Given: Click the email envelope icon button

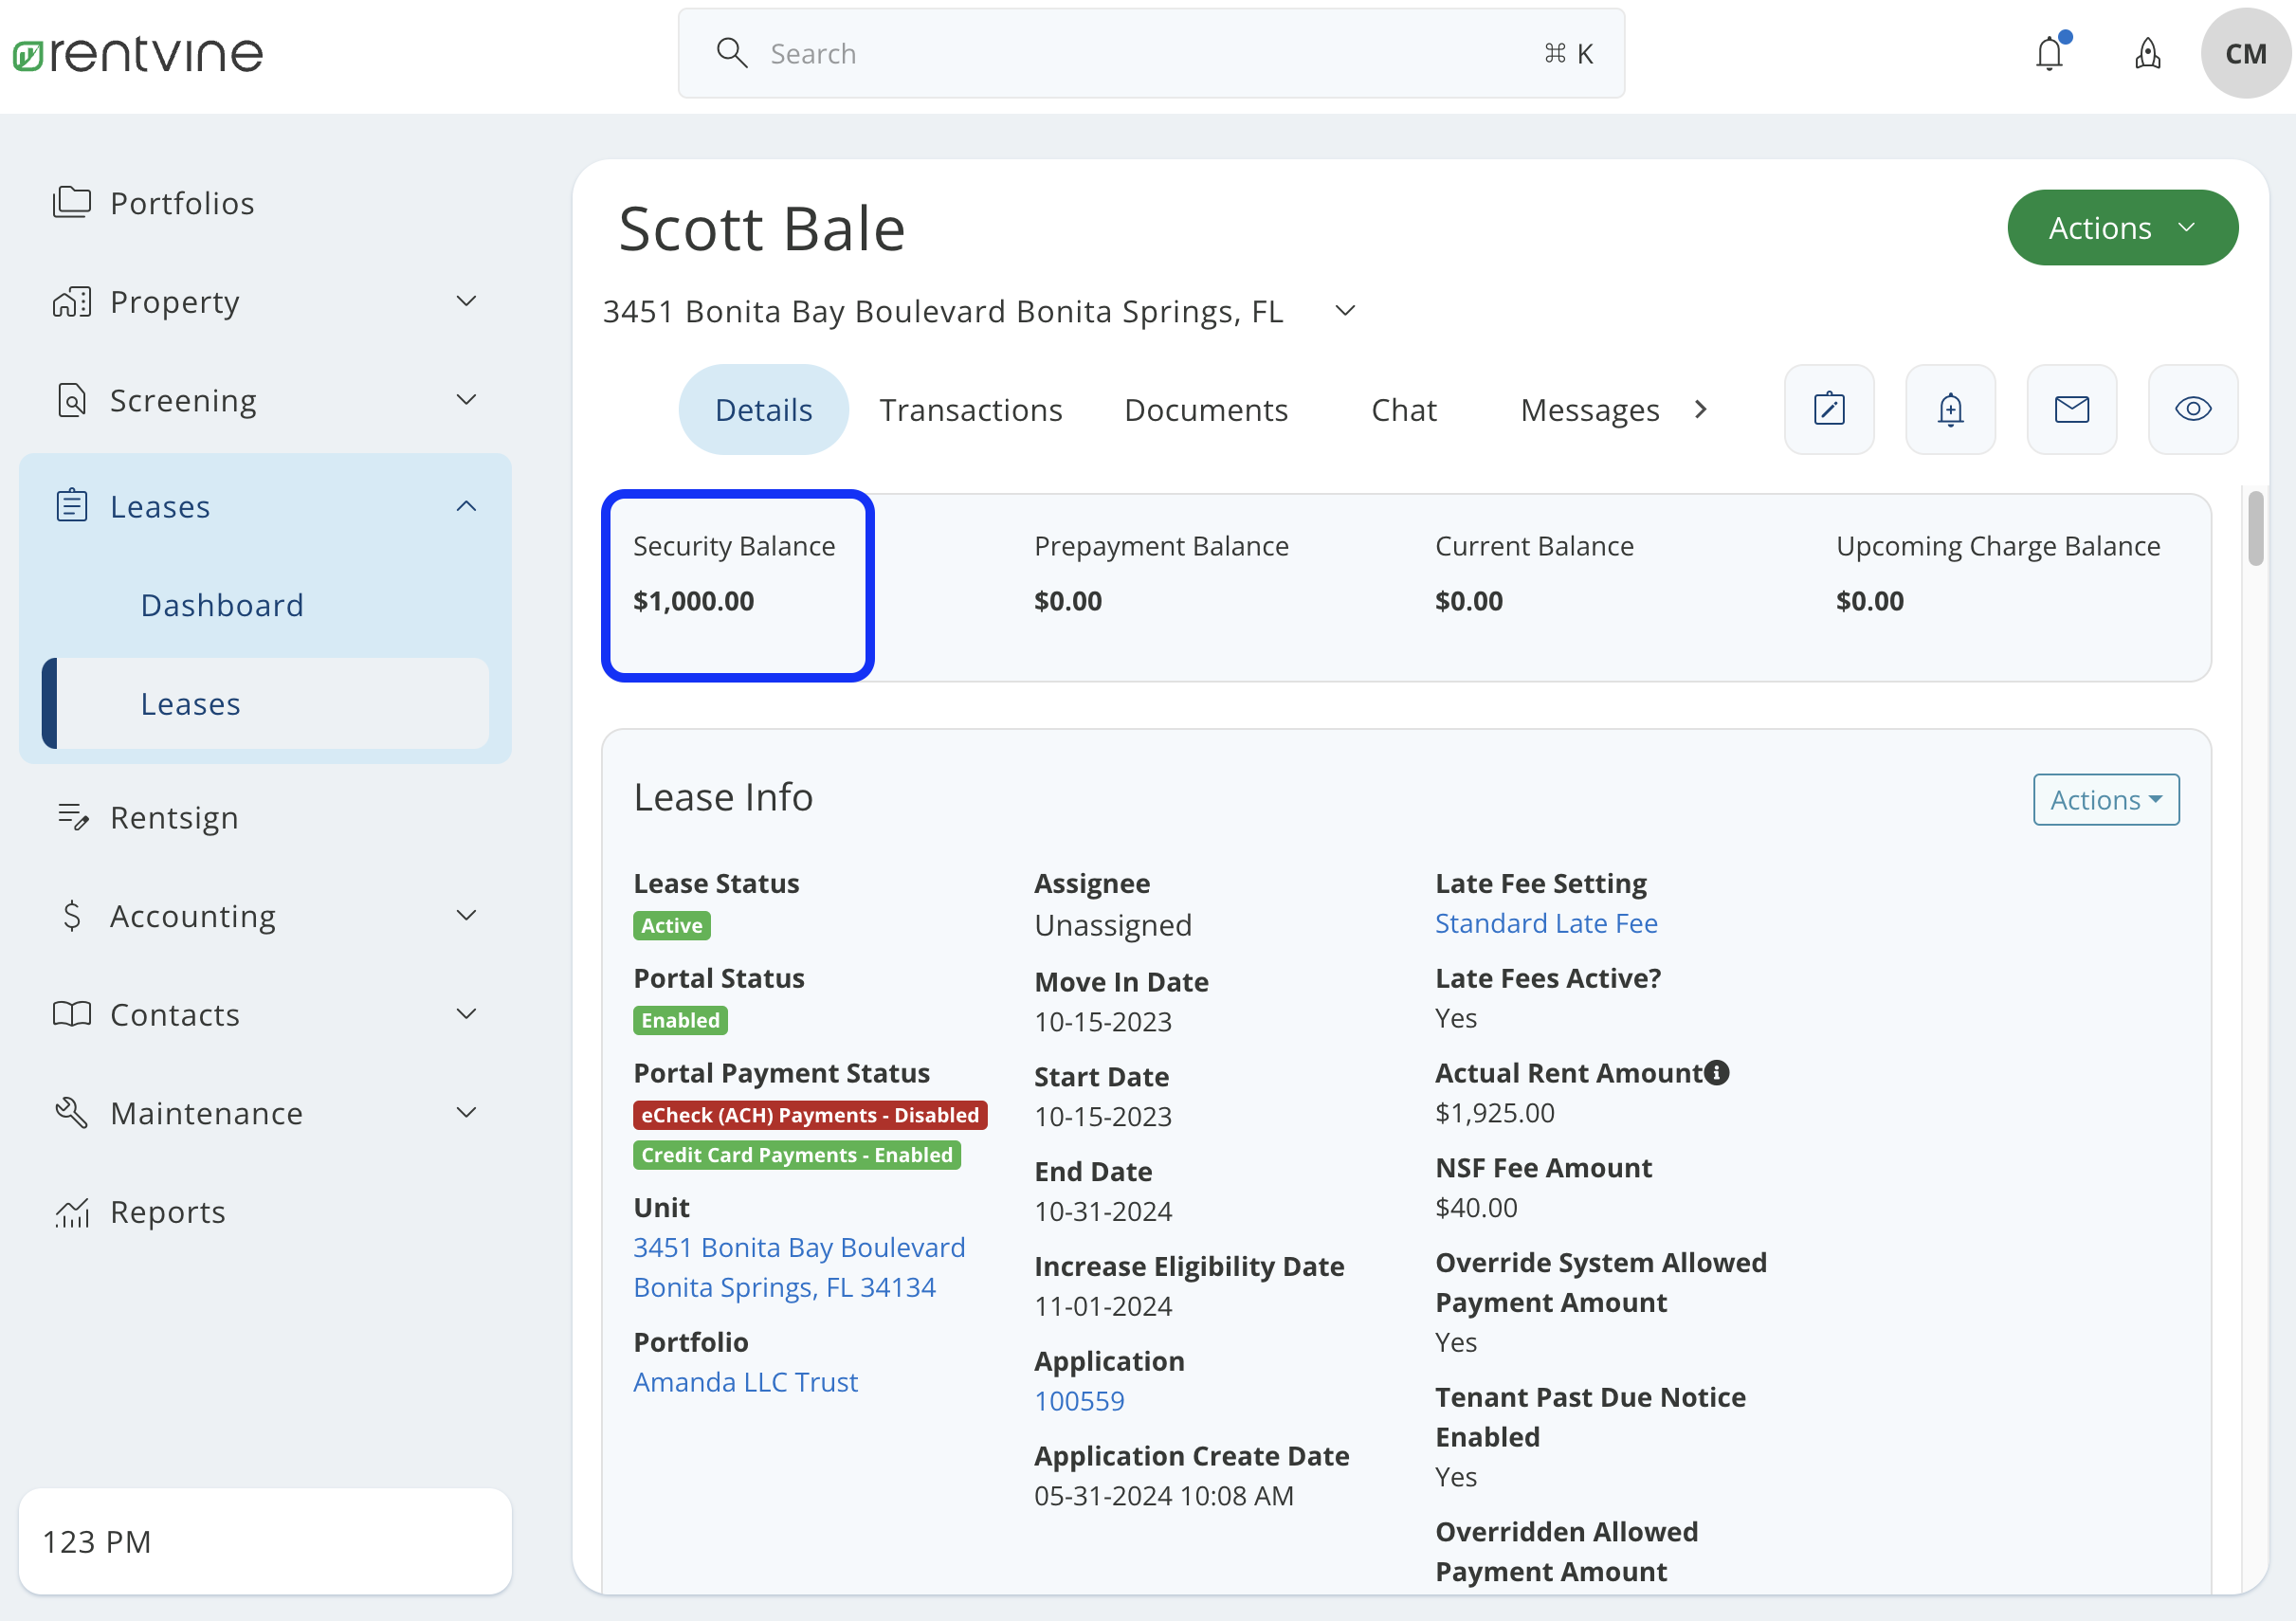Looking at the screenshot, I should (x=2071, y=409).
